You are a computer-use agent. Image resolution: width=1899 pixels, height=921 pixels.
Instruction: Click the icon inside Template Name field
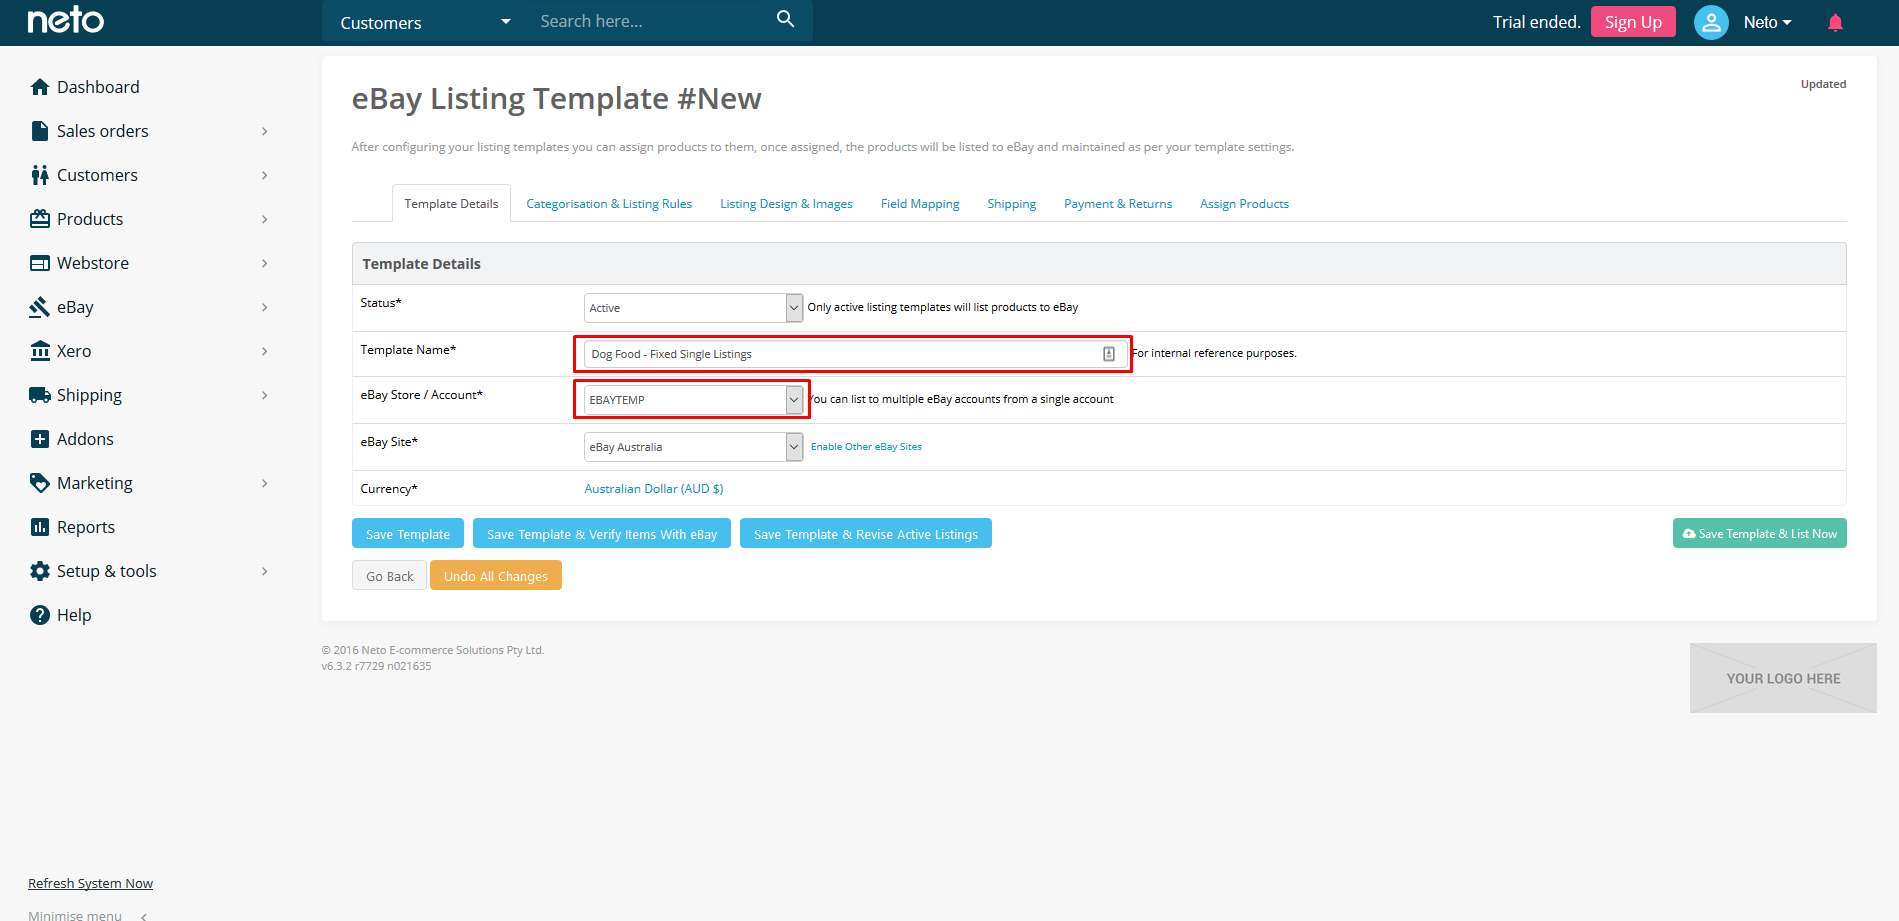(x=1108, y=354)
